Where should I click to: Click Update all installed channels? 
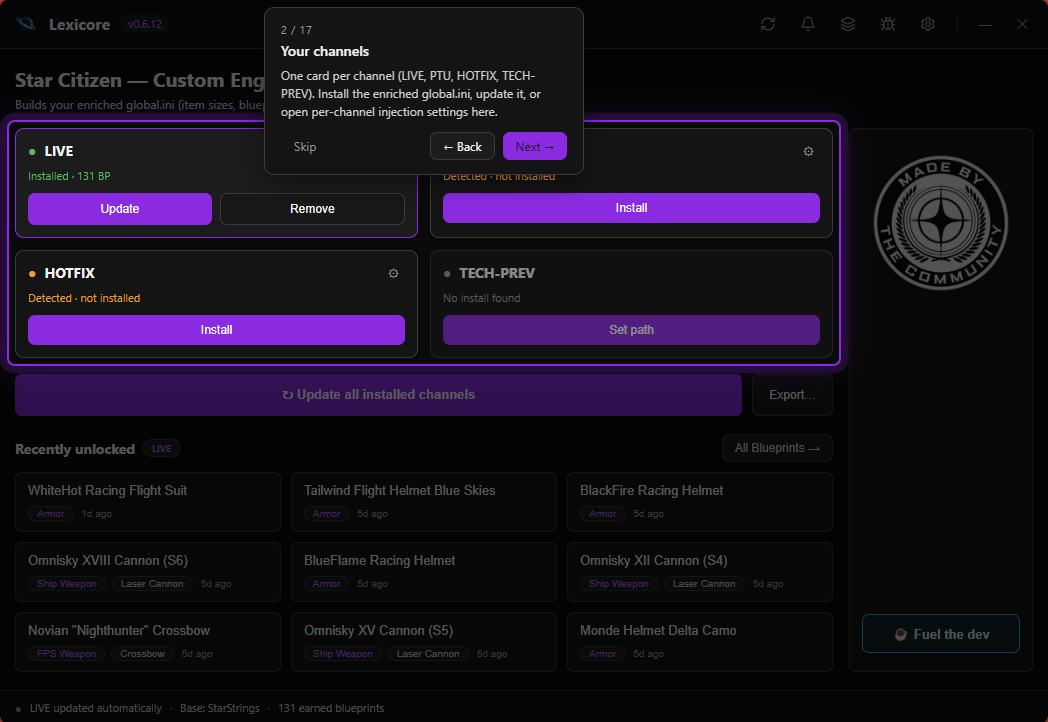378,394
